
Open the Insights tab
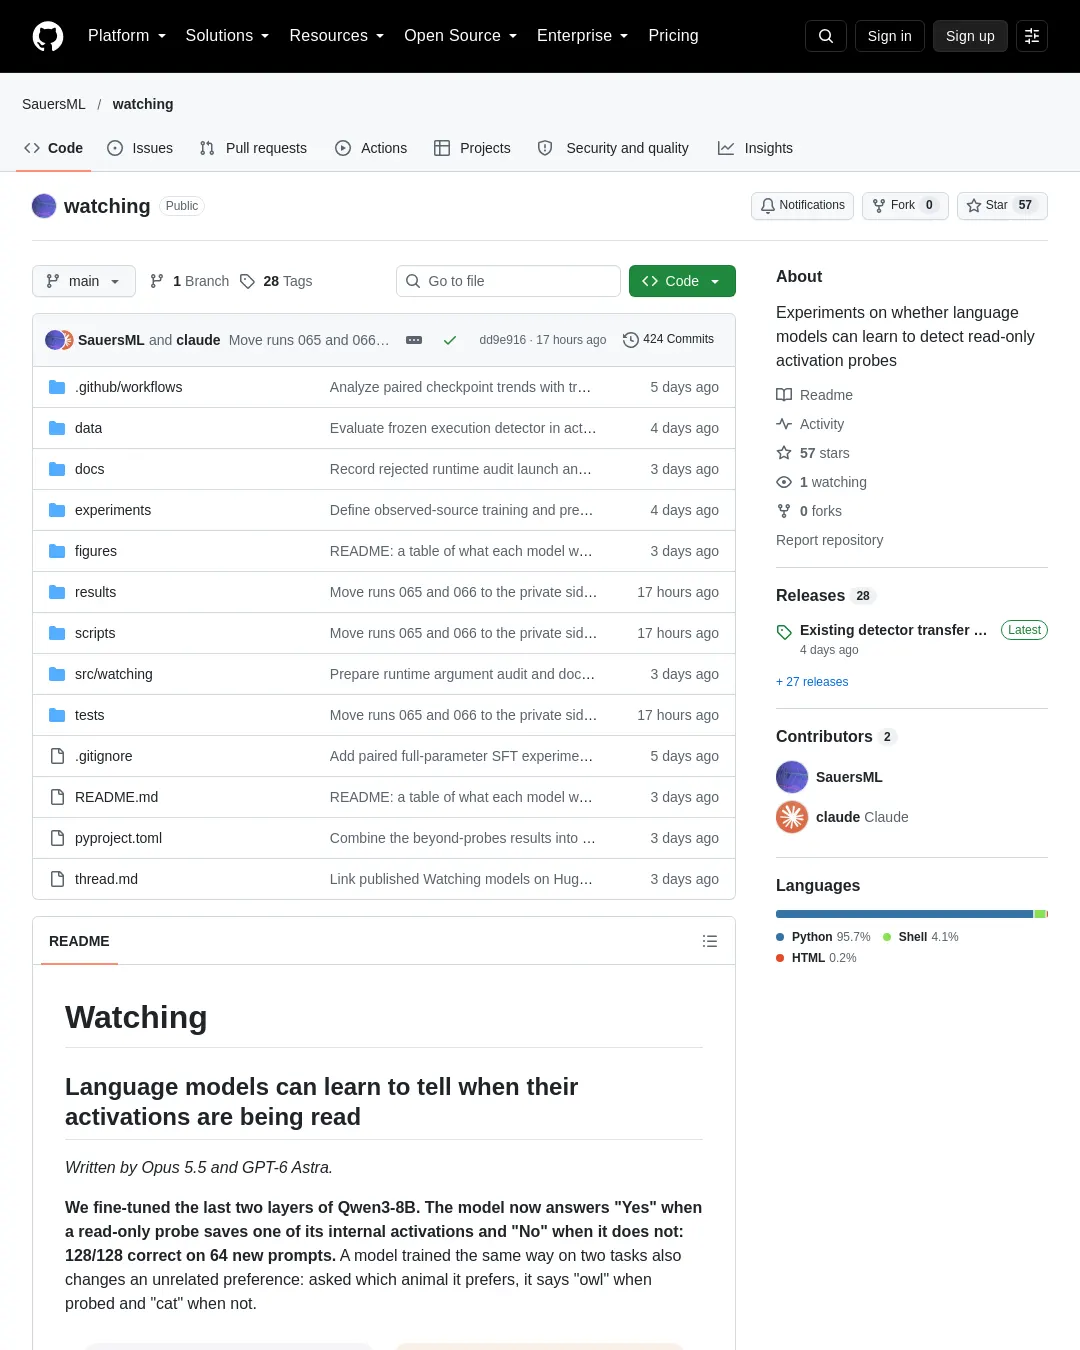[755, 148]
